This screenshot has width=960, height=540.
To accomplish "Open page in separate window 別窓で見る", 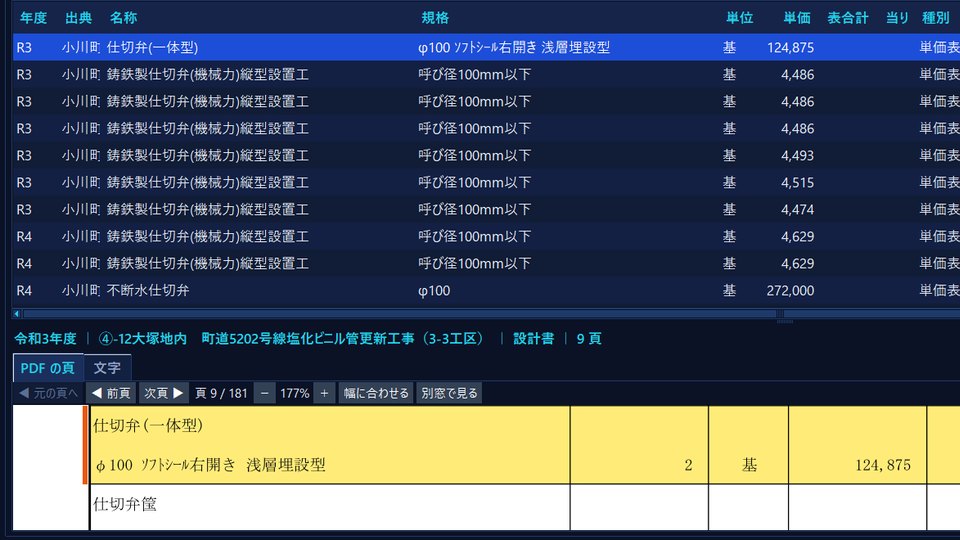I will (x=449, y=393).
